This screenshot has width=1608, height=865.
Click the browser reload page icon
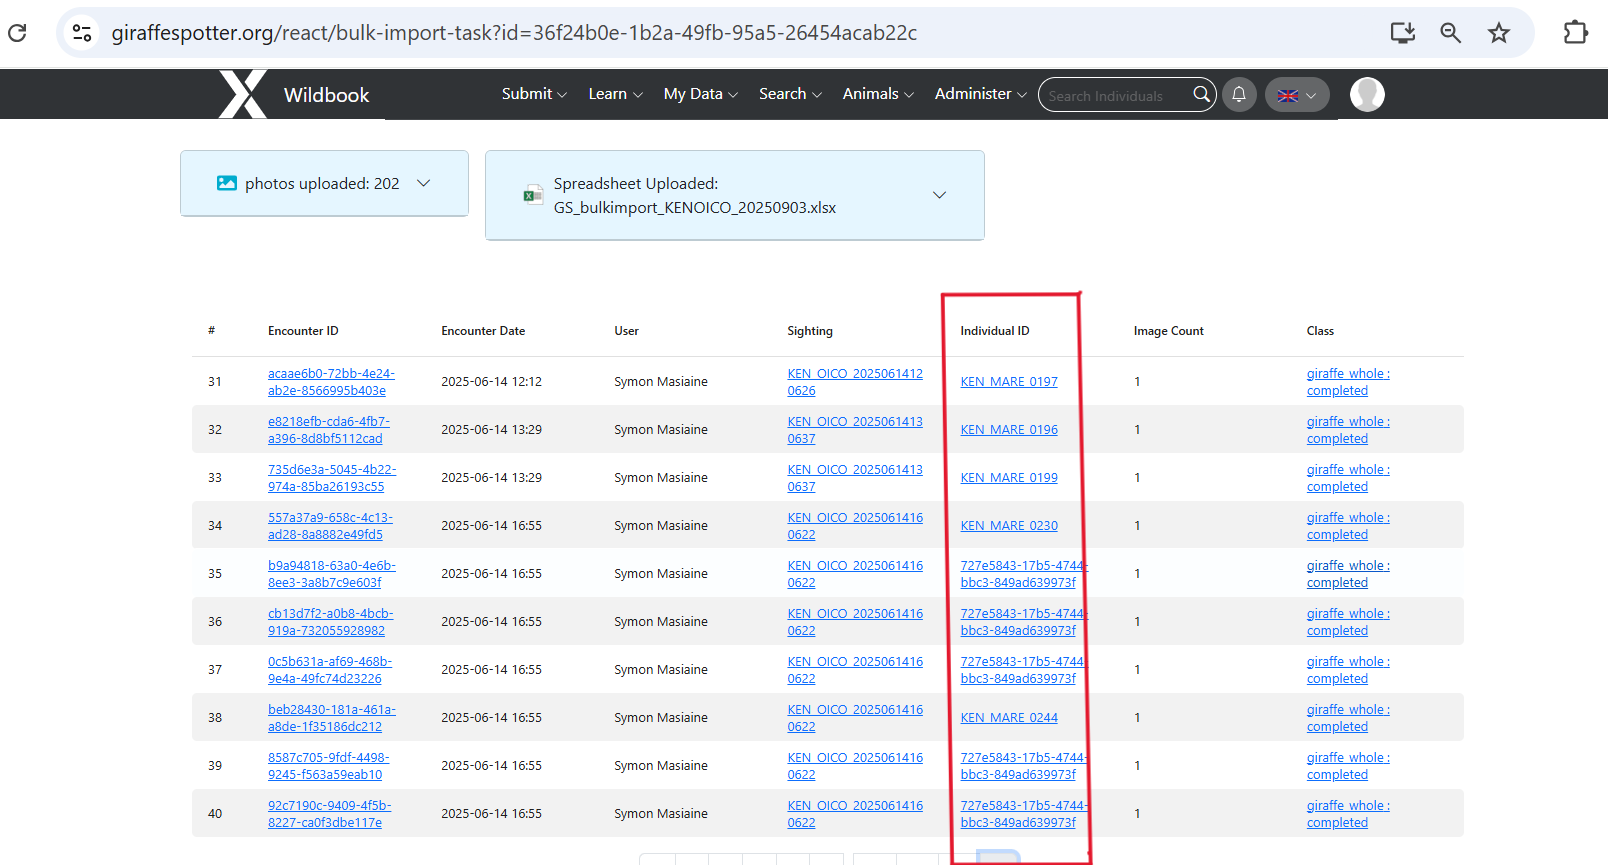click(17, 33)
